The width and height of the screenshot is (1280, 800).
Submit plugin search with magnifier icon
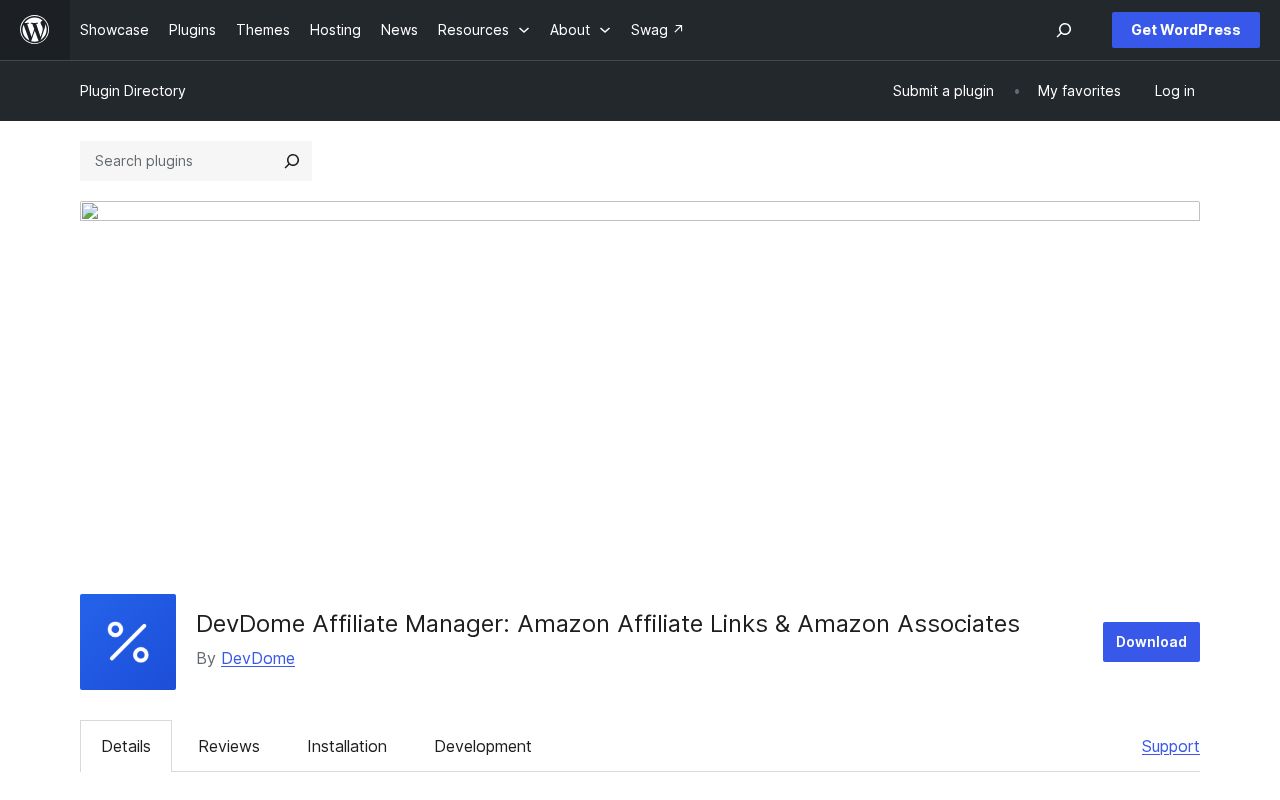click(x=292, y=161)
